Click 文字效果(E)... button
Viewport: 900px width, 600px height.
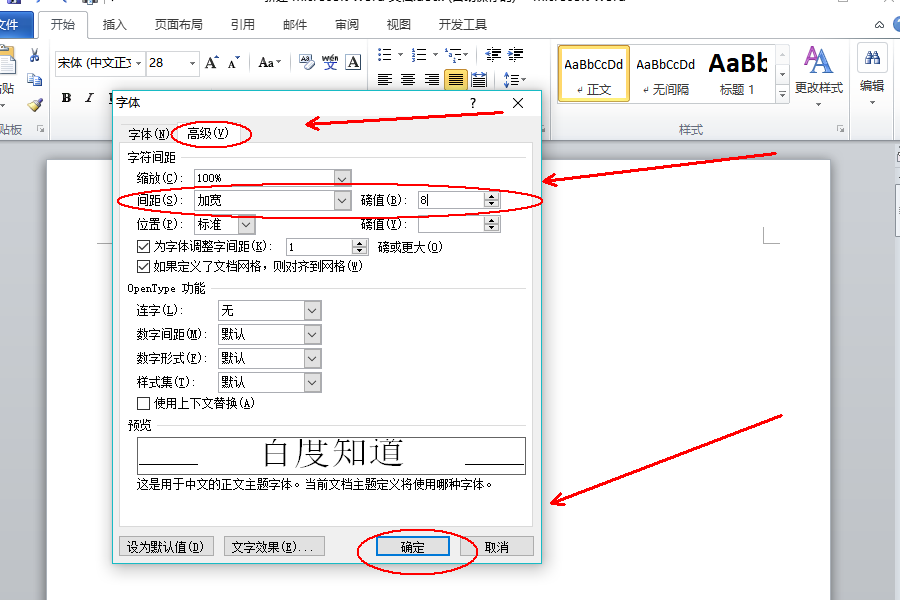[274, 547]
